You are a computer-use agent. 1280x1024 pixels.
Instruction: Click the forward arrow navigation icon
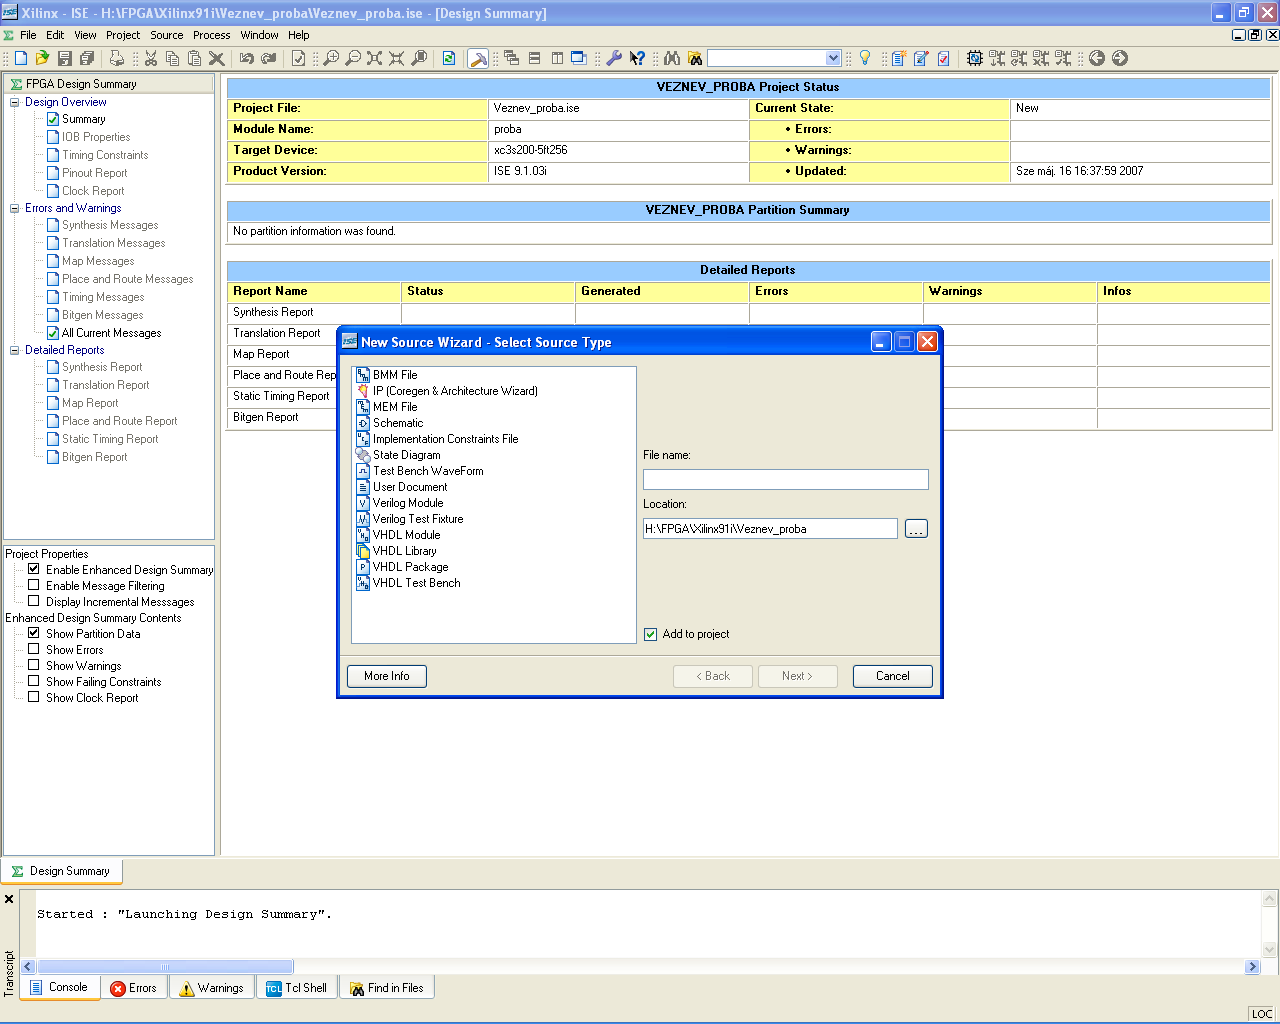(x=1120, y=58)
